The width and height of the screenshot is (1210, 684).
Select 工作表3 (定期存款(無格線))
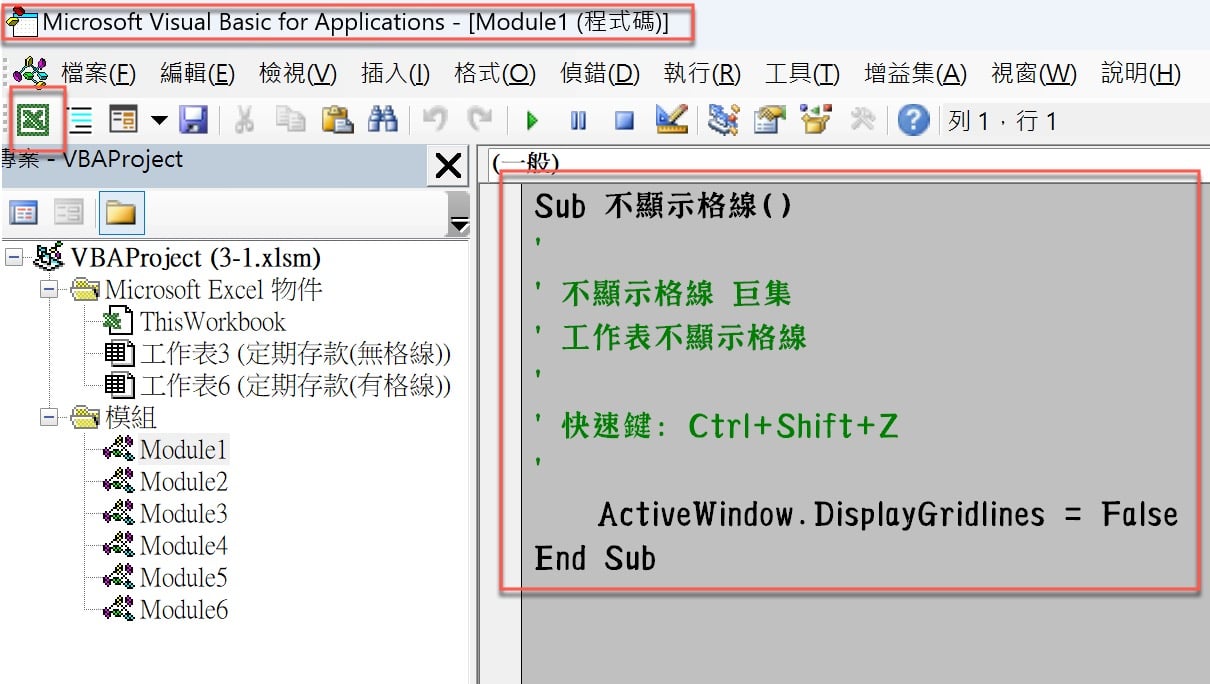click(x=296, y=354)
